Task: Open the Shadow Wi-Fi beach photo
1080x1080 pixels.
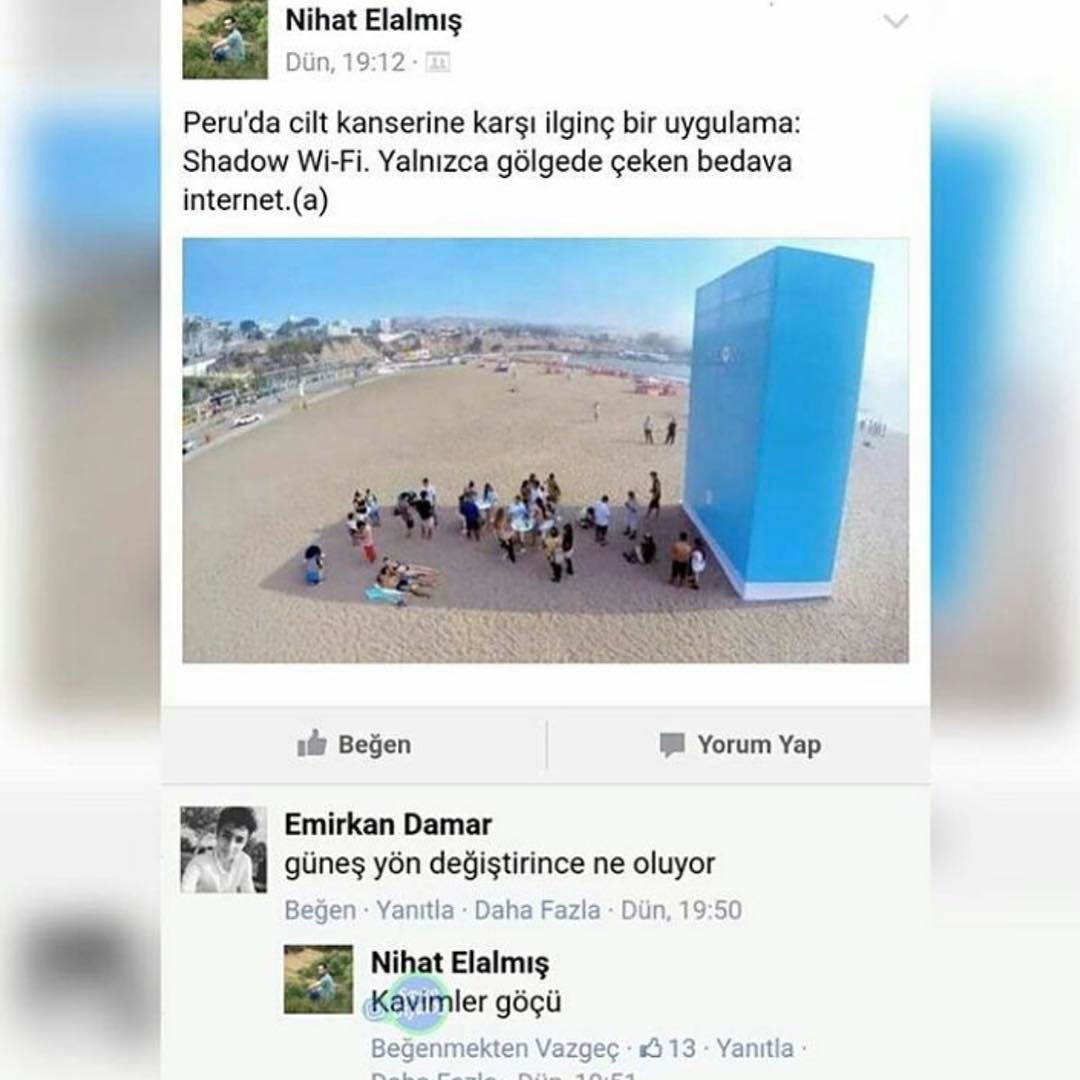Action: 545,450
